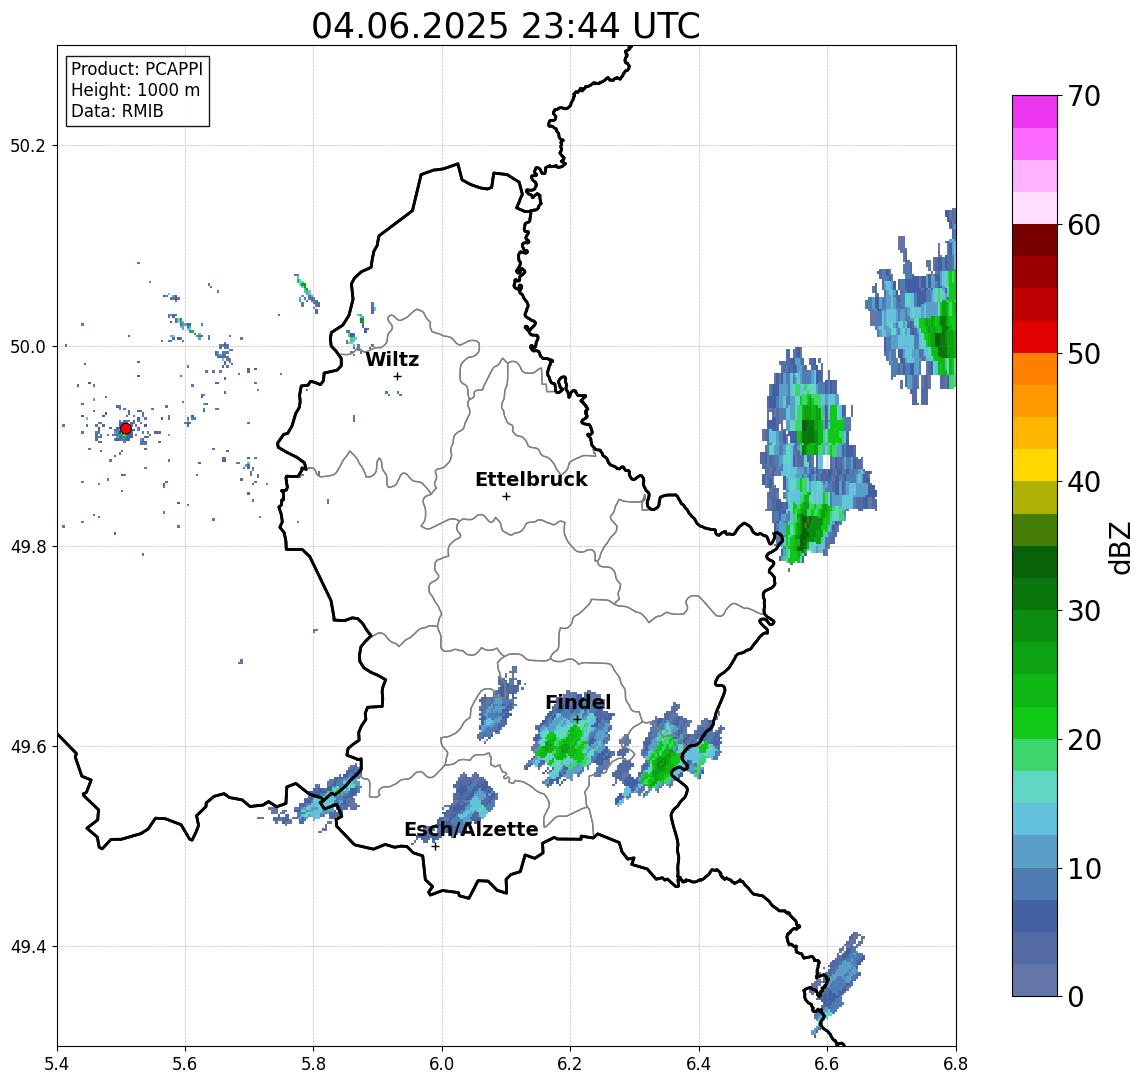Click the Esch/Alzette city label

point(471,829)
